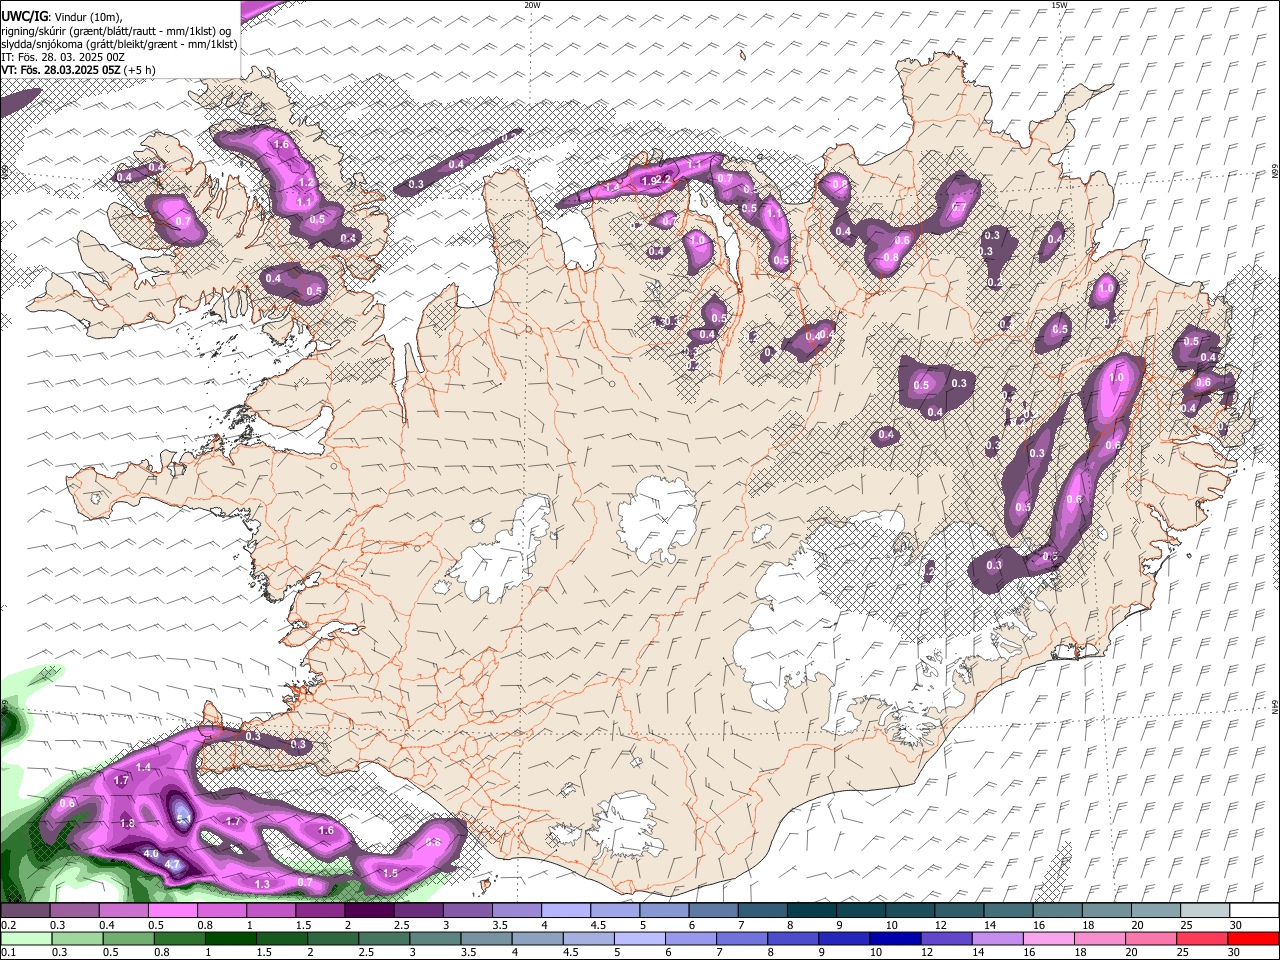Click the crimson 25–30 swatch, lower legend

(x=1202, y=939)
